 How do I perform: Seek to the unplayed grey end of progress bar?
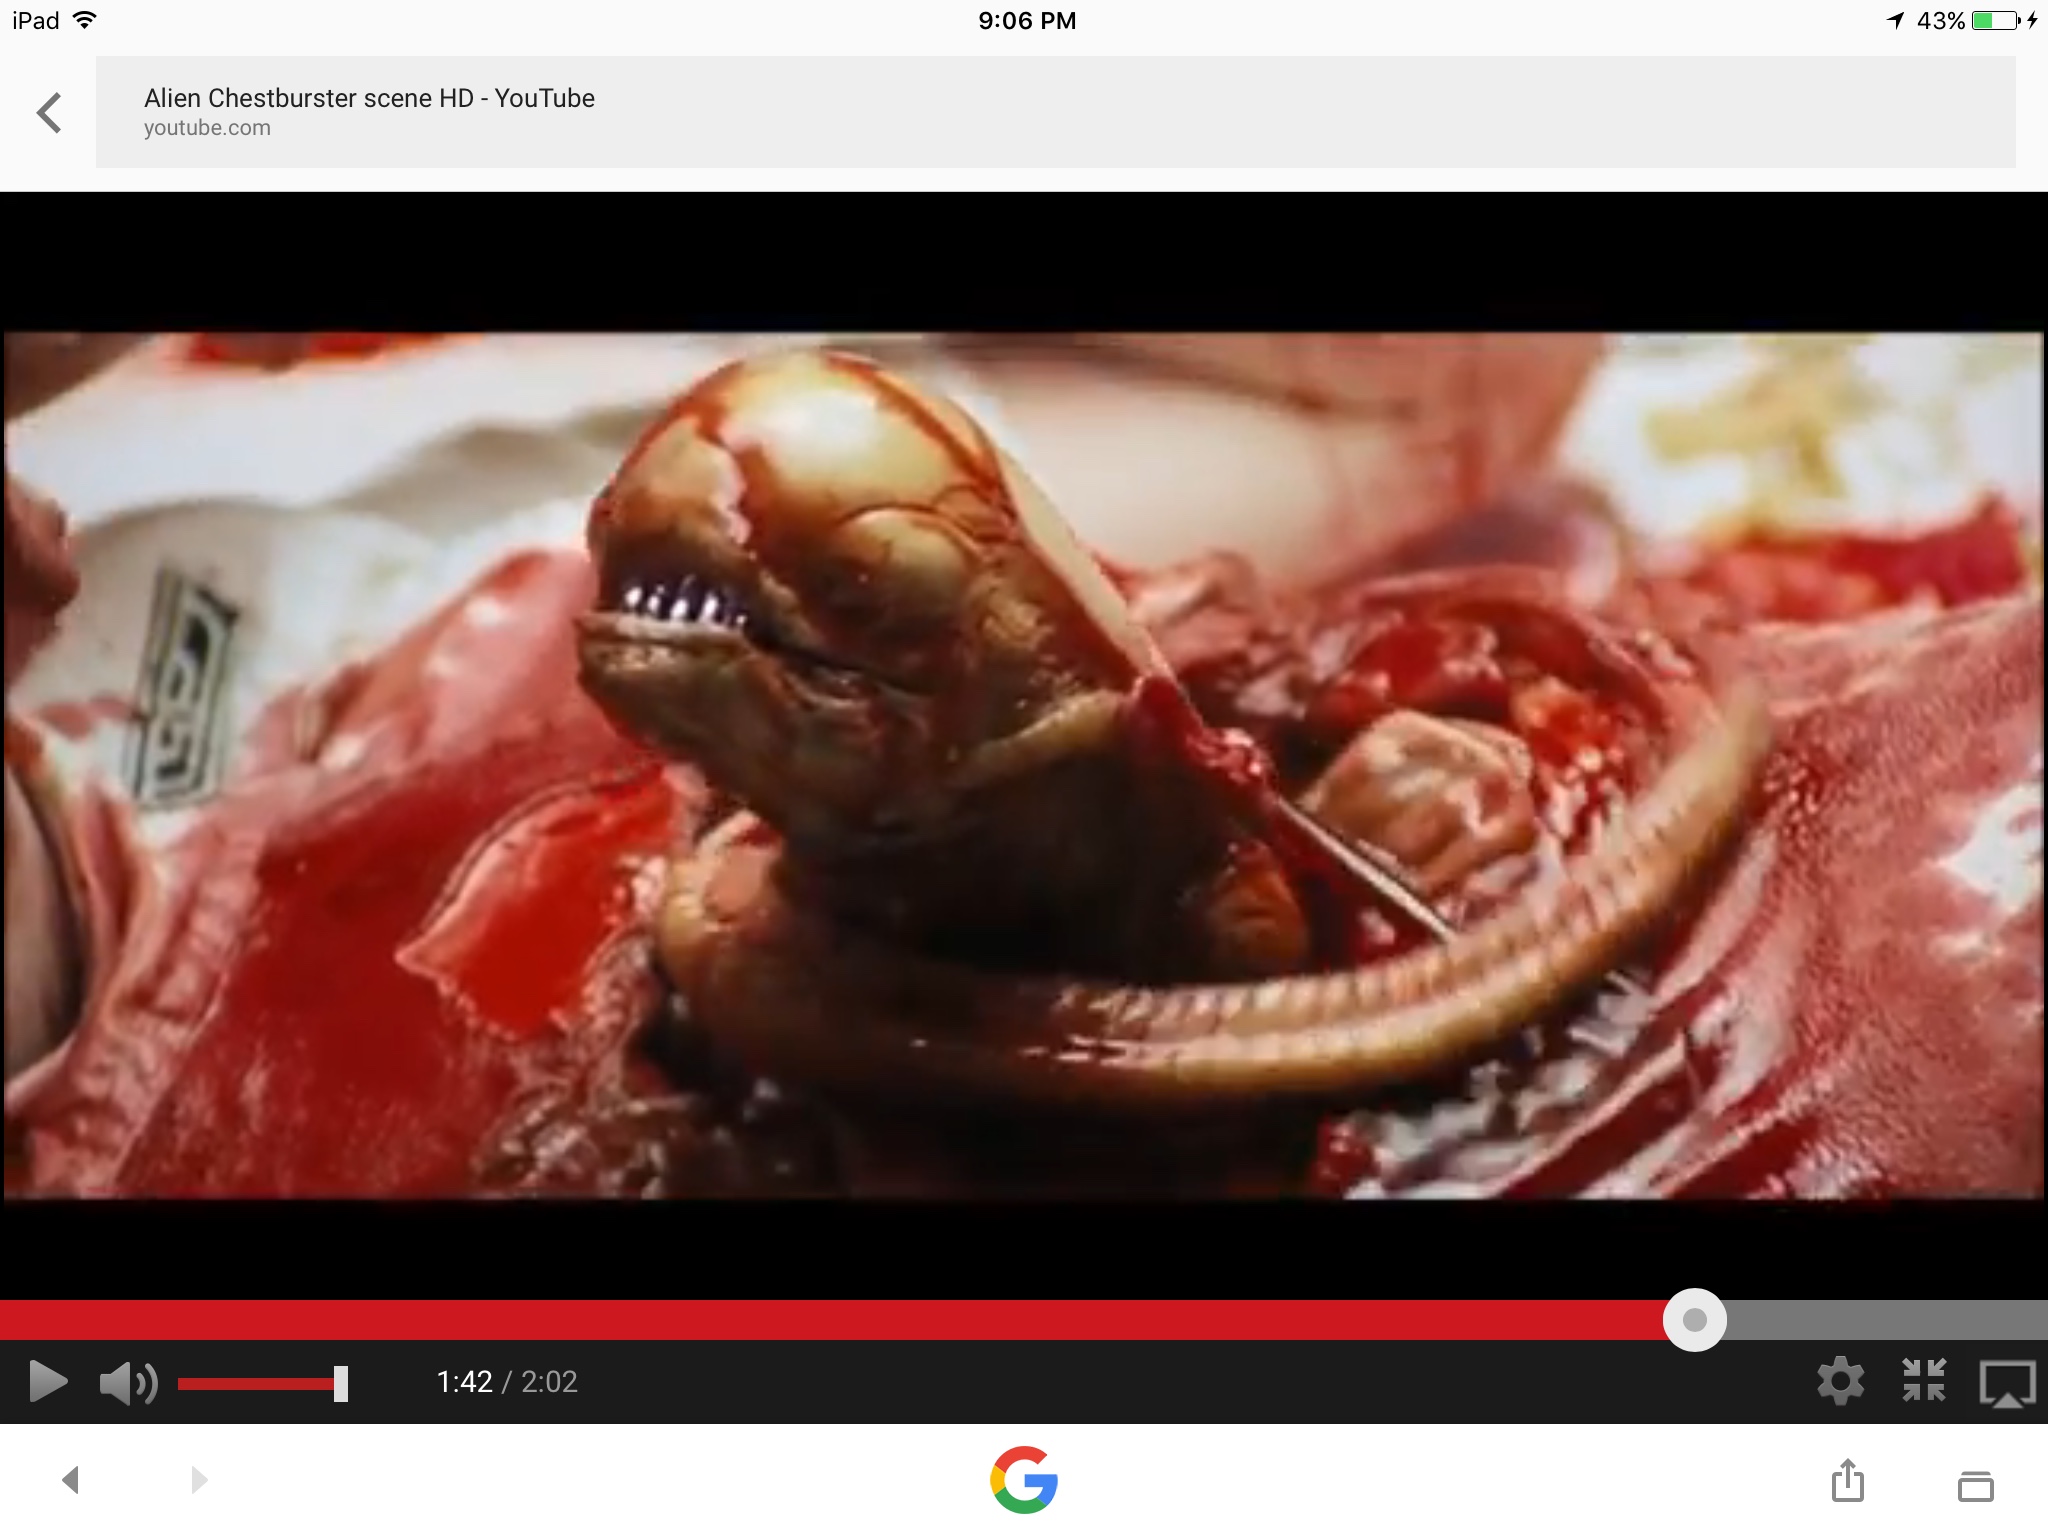tap(1887, 1320)
